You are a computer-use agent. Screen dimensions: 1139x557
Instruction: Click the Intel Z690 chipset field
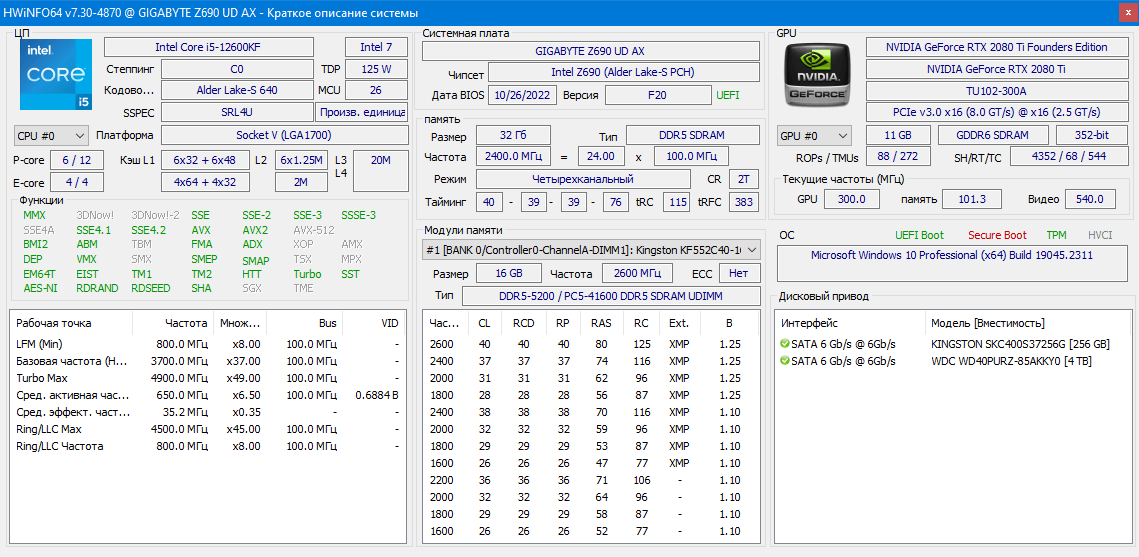coord(623,73)
